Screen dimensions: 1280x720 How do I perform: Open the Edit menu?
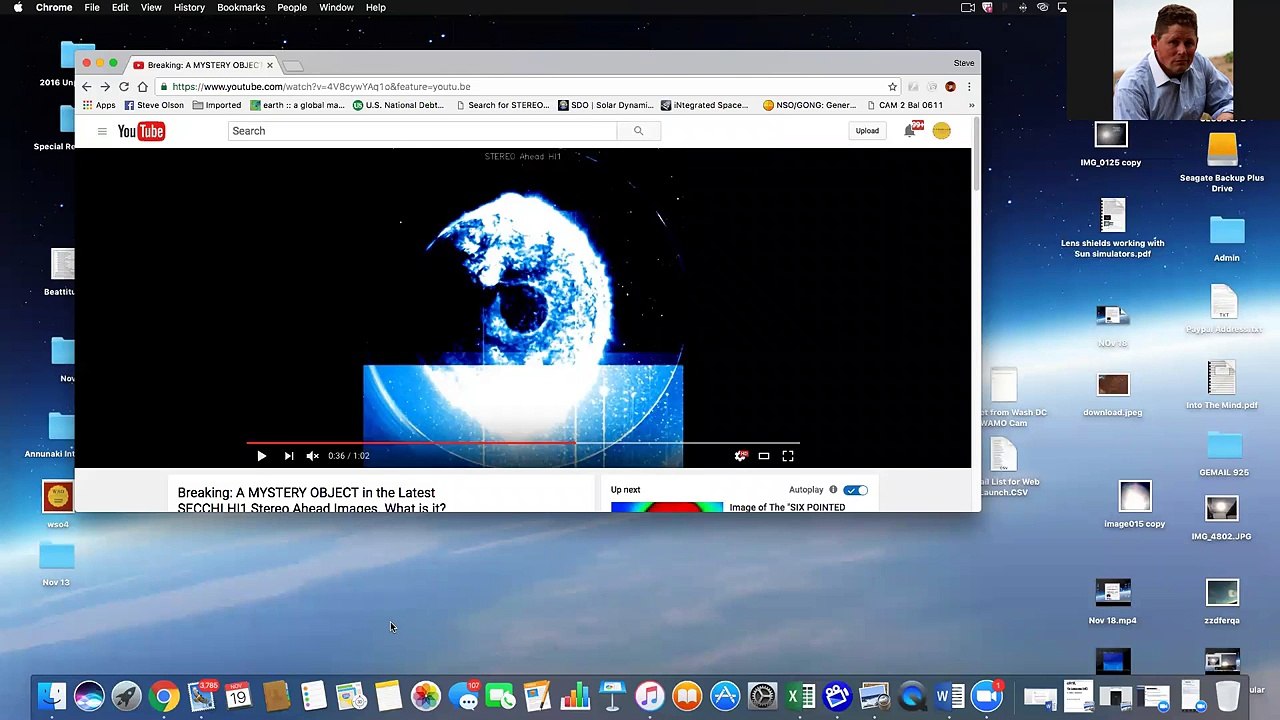pos(120,7)
